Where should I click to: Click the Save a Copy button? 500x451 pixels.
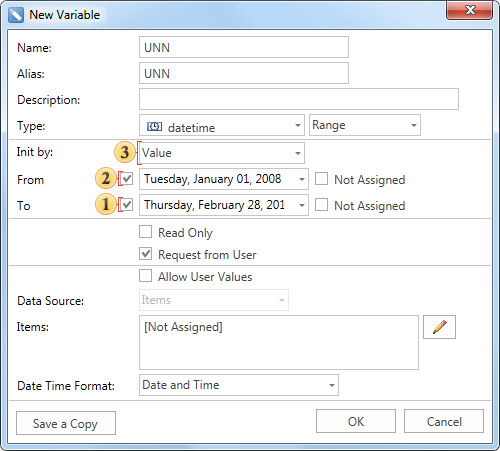tap(66, 423)
